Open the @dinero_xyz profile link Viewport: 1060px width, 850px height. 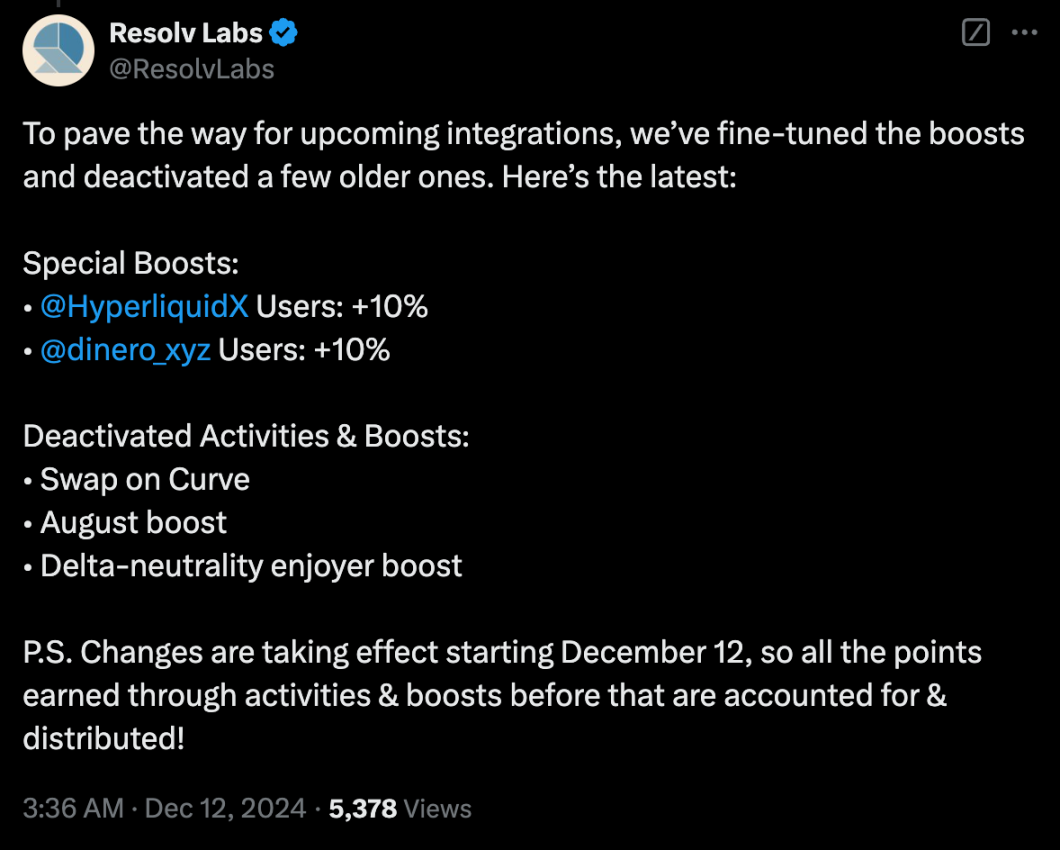pyautogui.click(x=125, y=349)
